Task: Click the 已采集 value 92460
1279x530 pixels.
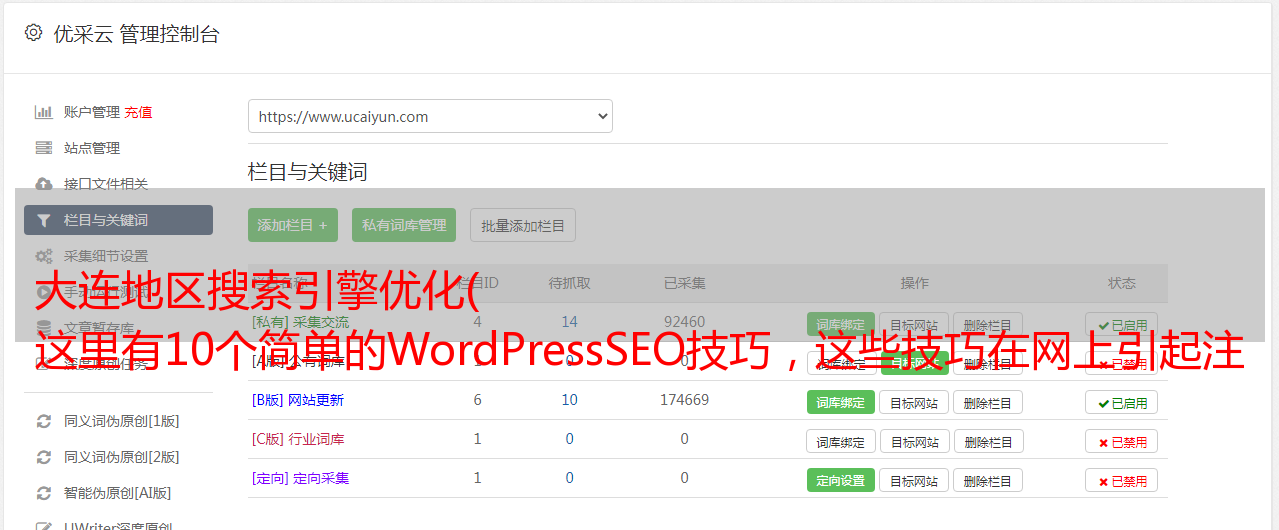Action: coord(684,322)
